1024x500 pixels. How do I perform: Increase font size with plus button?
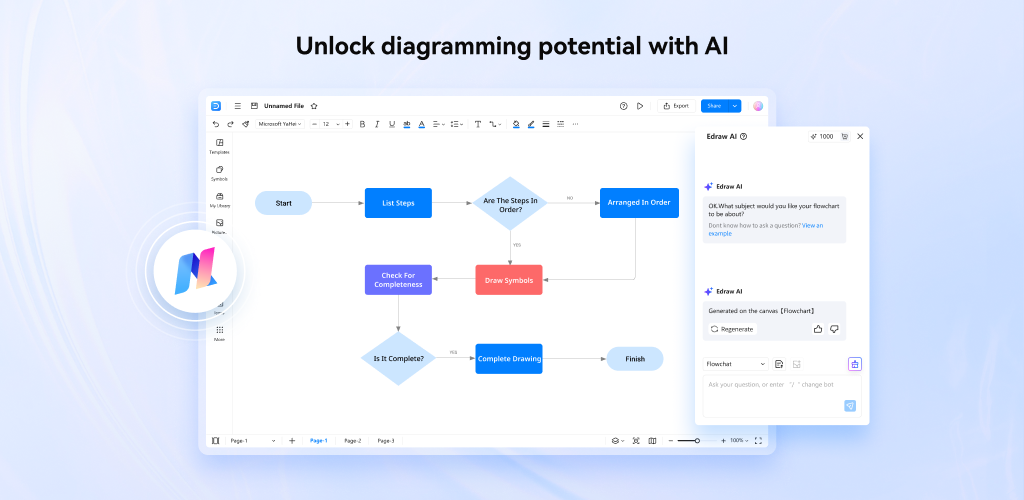click(x=347, y=124)
